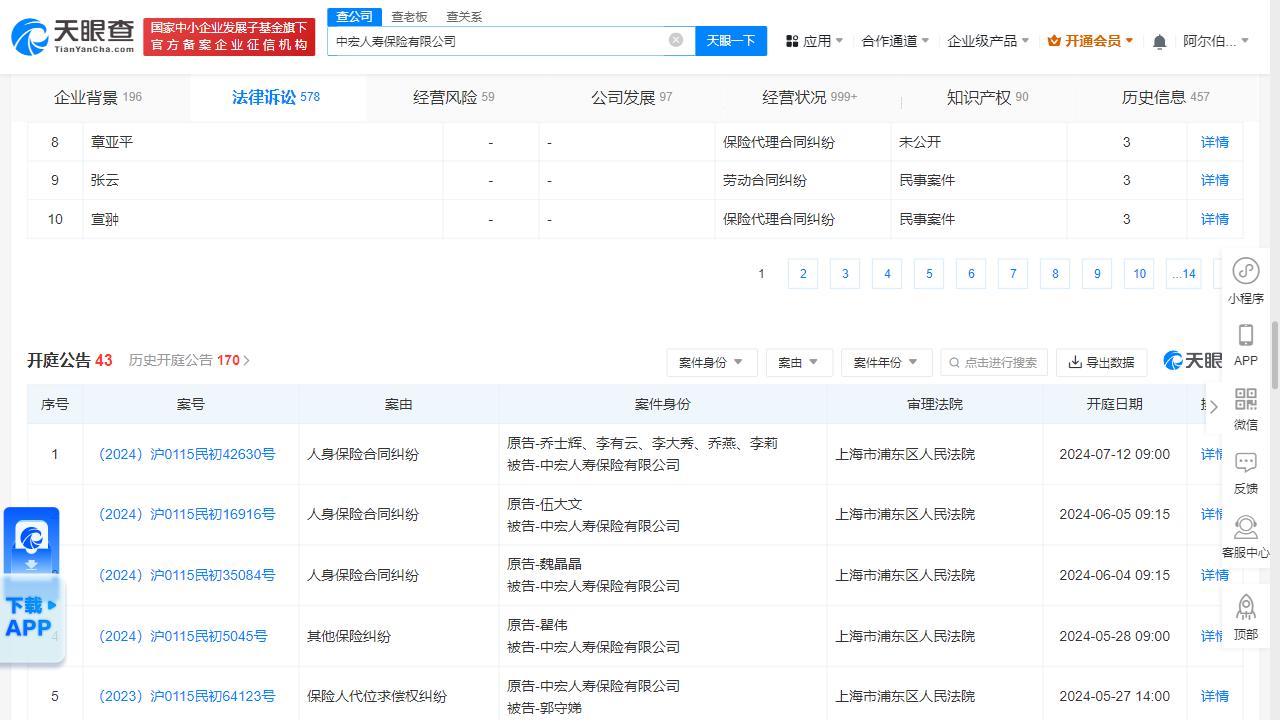1280x720 pixels.
Task: Open the 案件年份 filter dropdown
Action: (x=886, y=362)
